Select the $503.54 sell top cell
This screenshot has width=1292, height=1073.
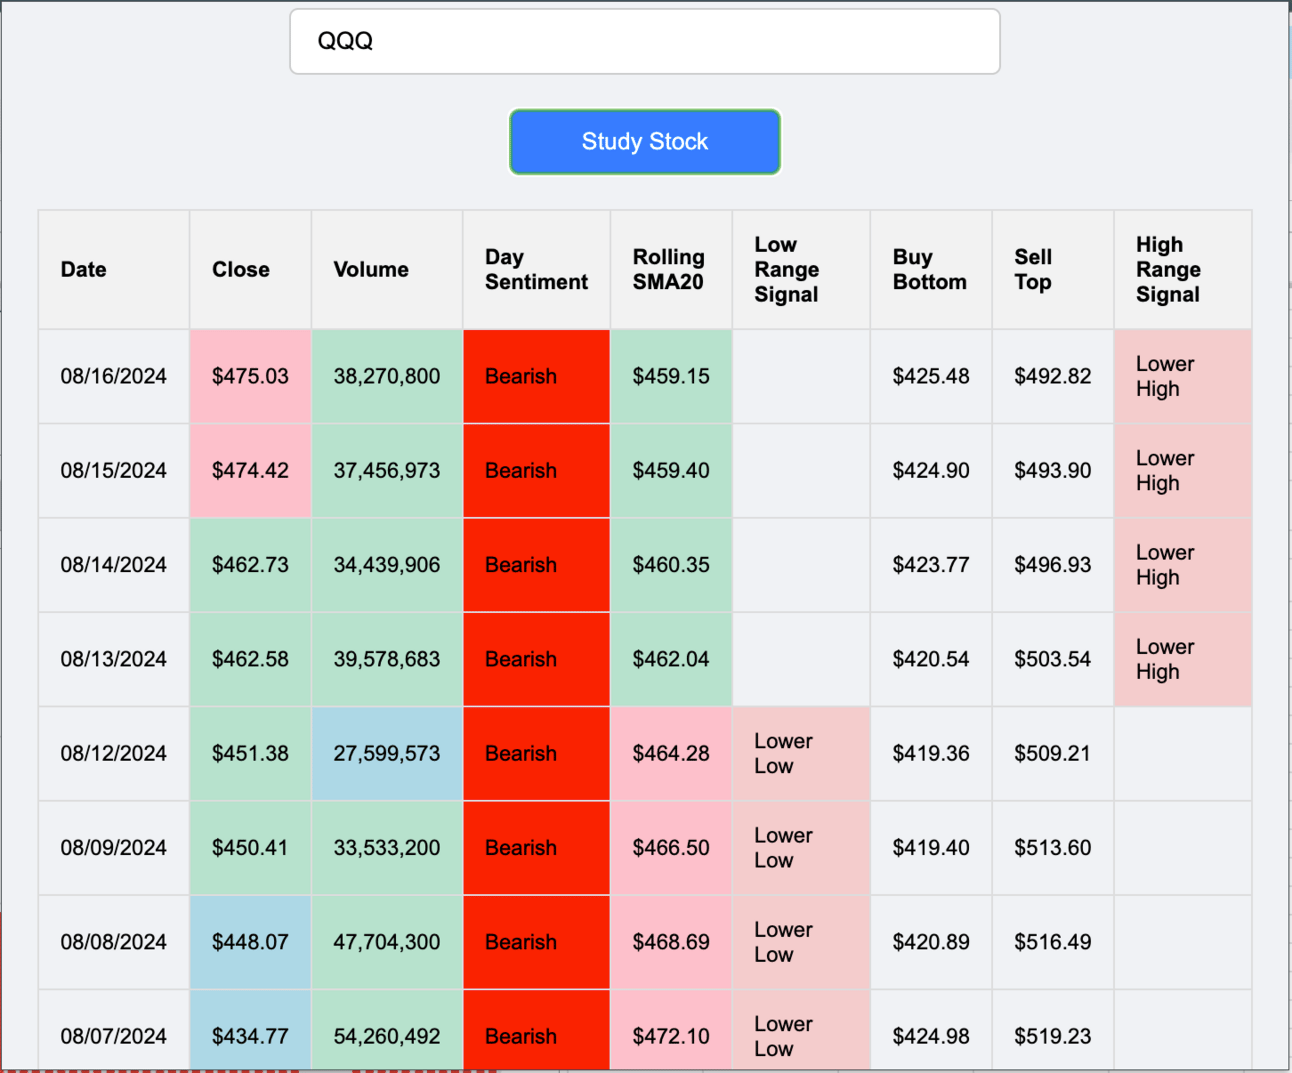tap(1053, 660)
